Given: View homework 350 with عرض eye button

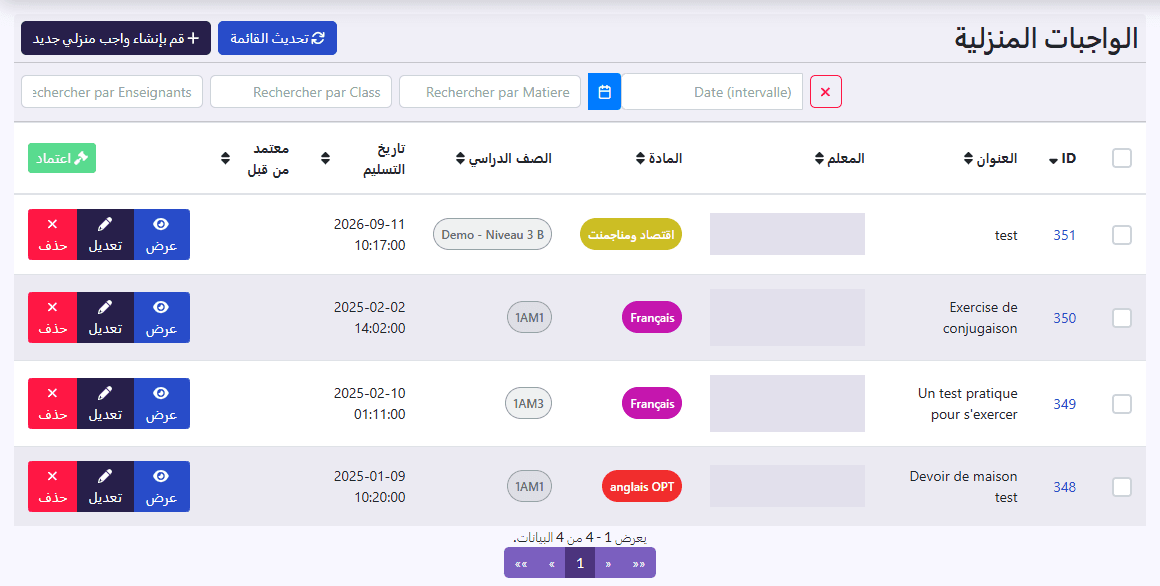Looking at the screenshot, I should pos(161,317).
